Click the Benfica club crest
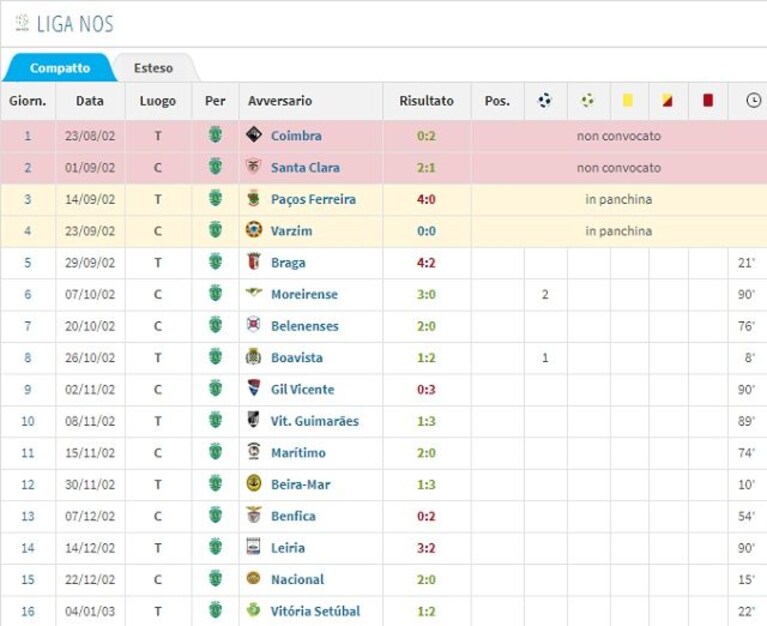The image size is (767, 626). [253, 514]
